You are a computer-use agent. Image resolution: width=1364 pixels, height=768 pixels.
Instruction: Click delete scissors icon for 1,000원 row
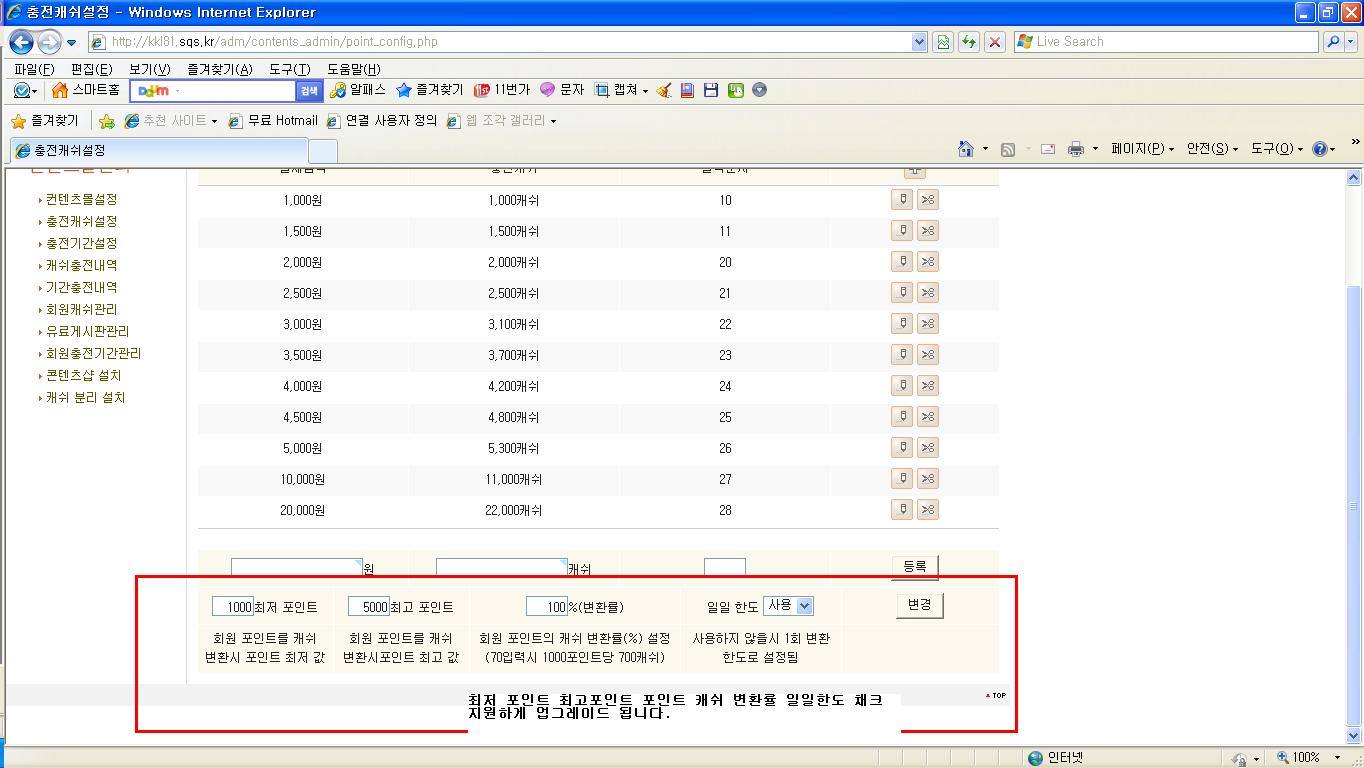pyautogui.click(x=928, y=200)
